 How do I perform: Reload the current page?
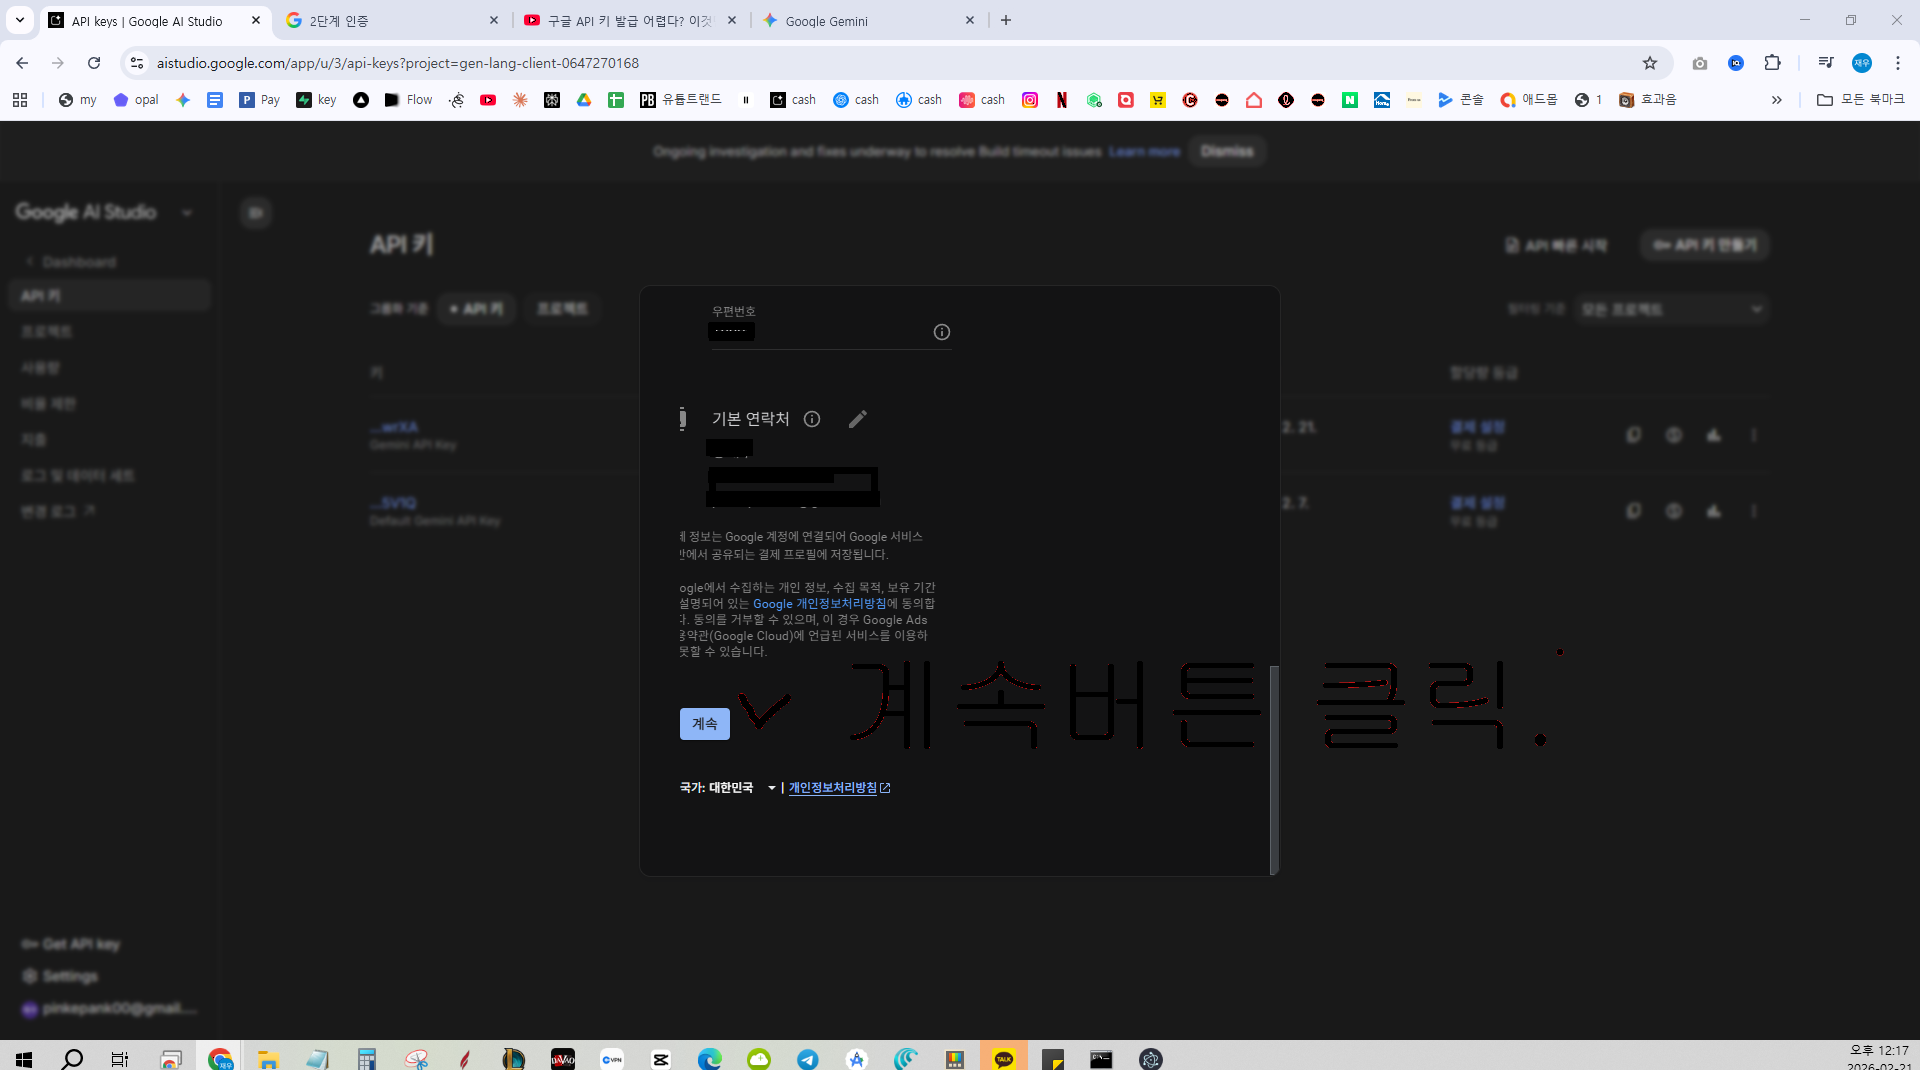tap(94, 63)
